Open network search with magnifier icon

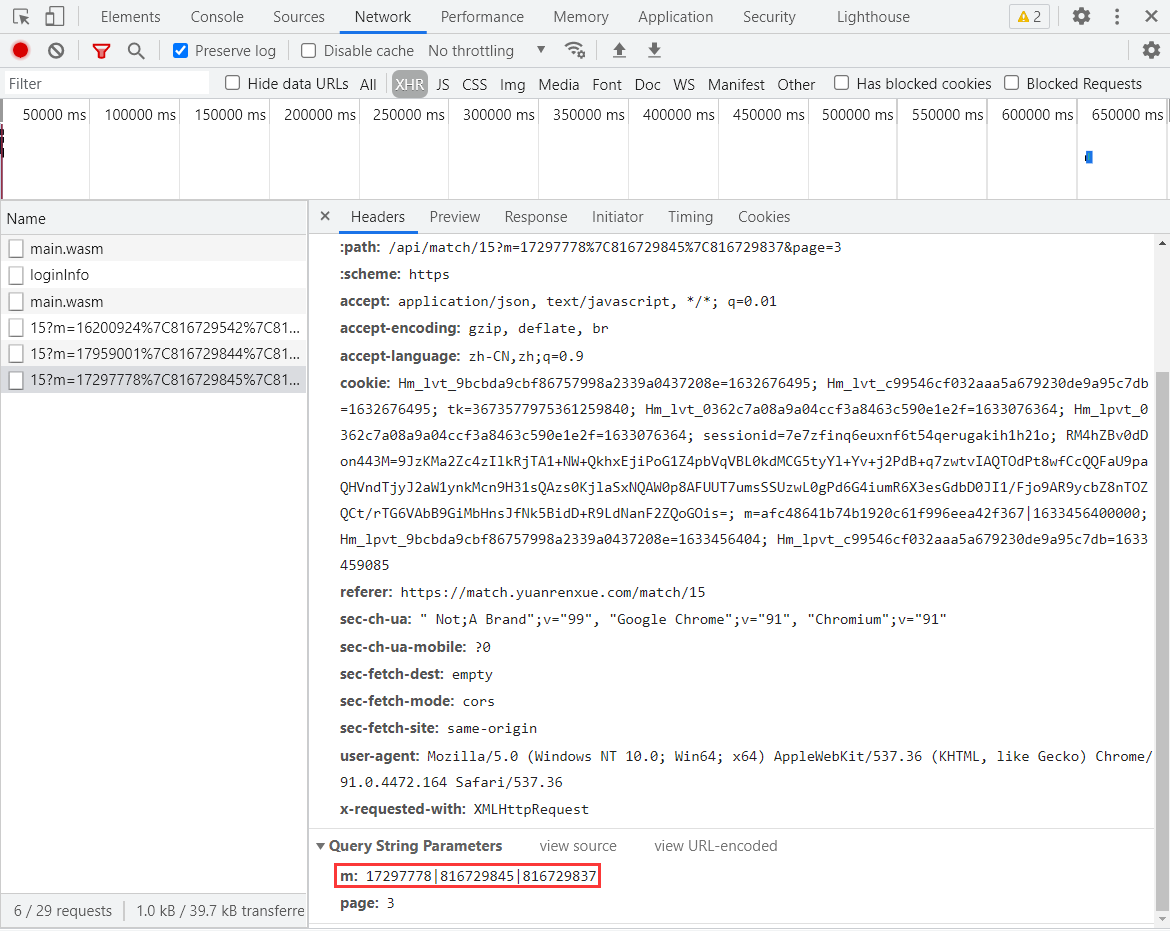click(136, 50)
